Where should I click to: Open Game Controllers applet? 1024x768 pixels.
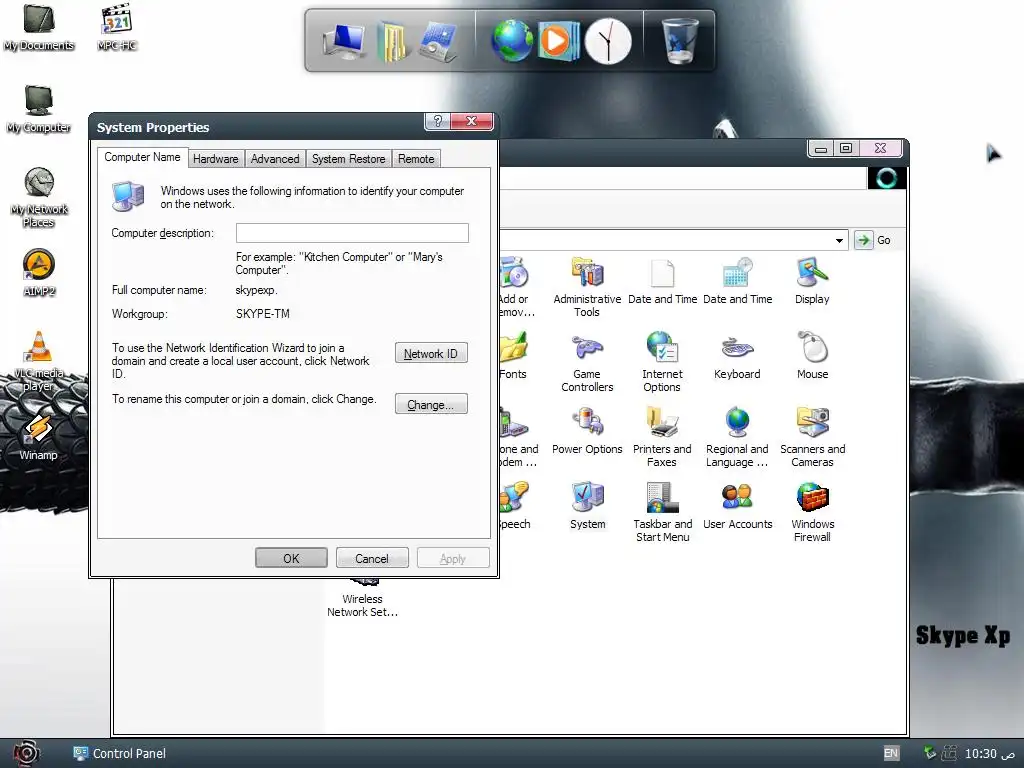[x=587, y=362]
